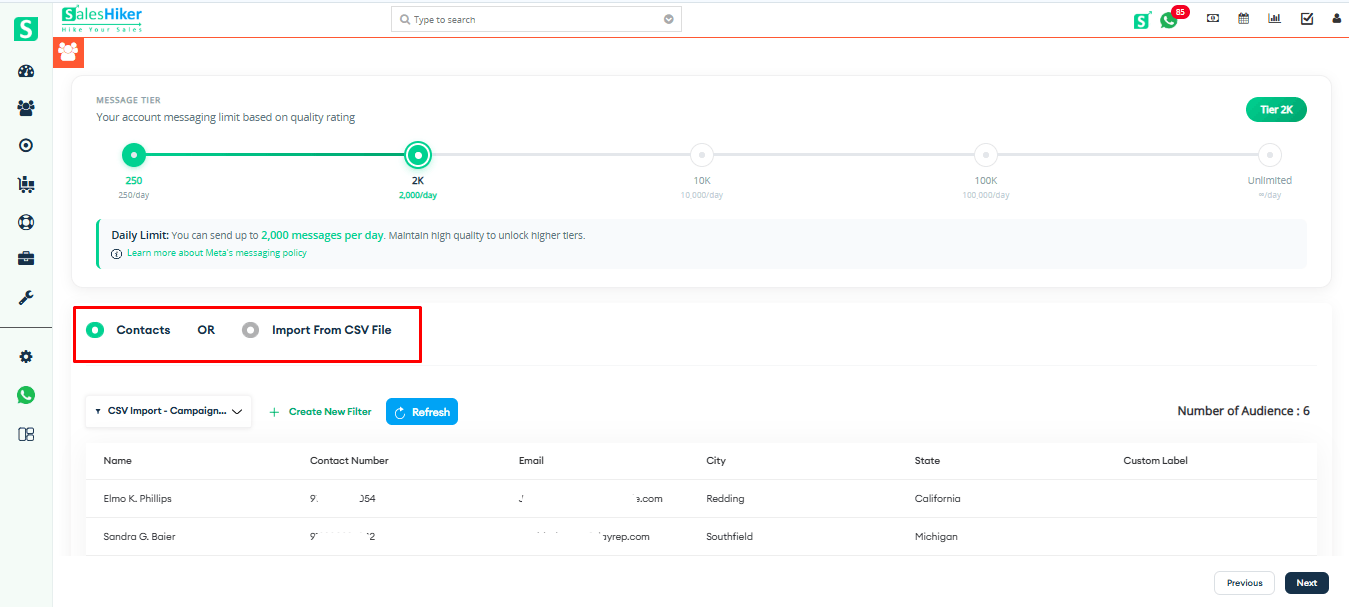The height and width of the screenshot is (607, 1349).
Task: Click the settings gear in sidebar
Action: 26,357
